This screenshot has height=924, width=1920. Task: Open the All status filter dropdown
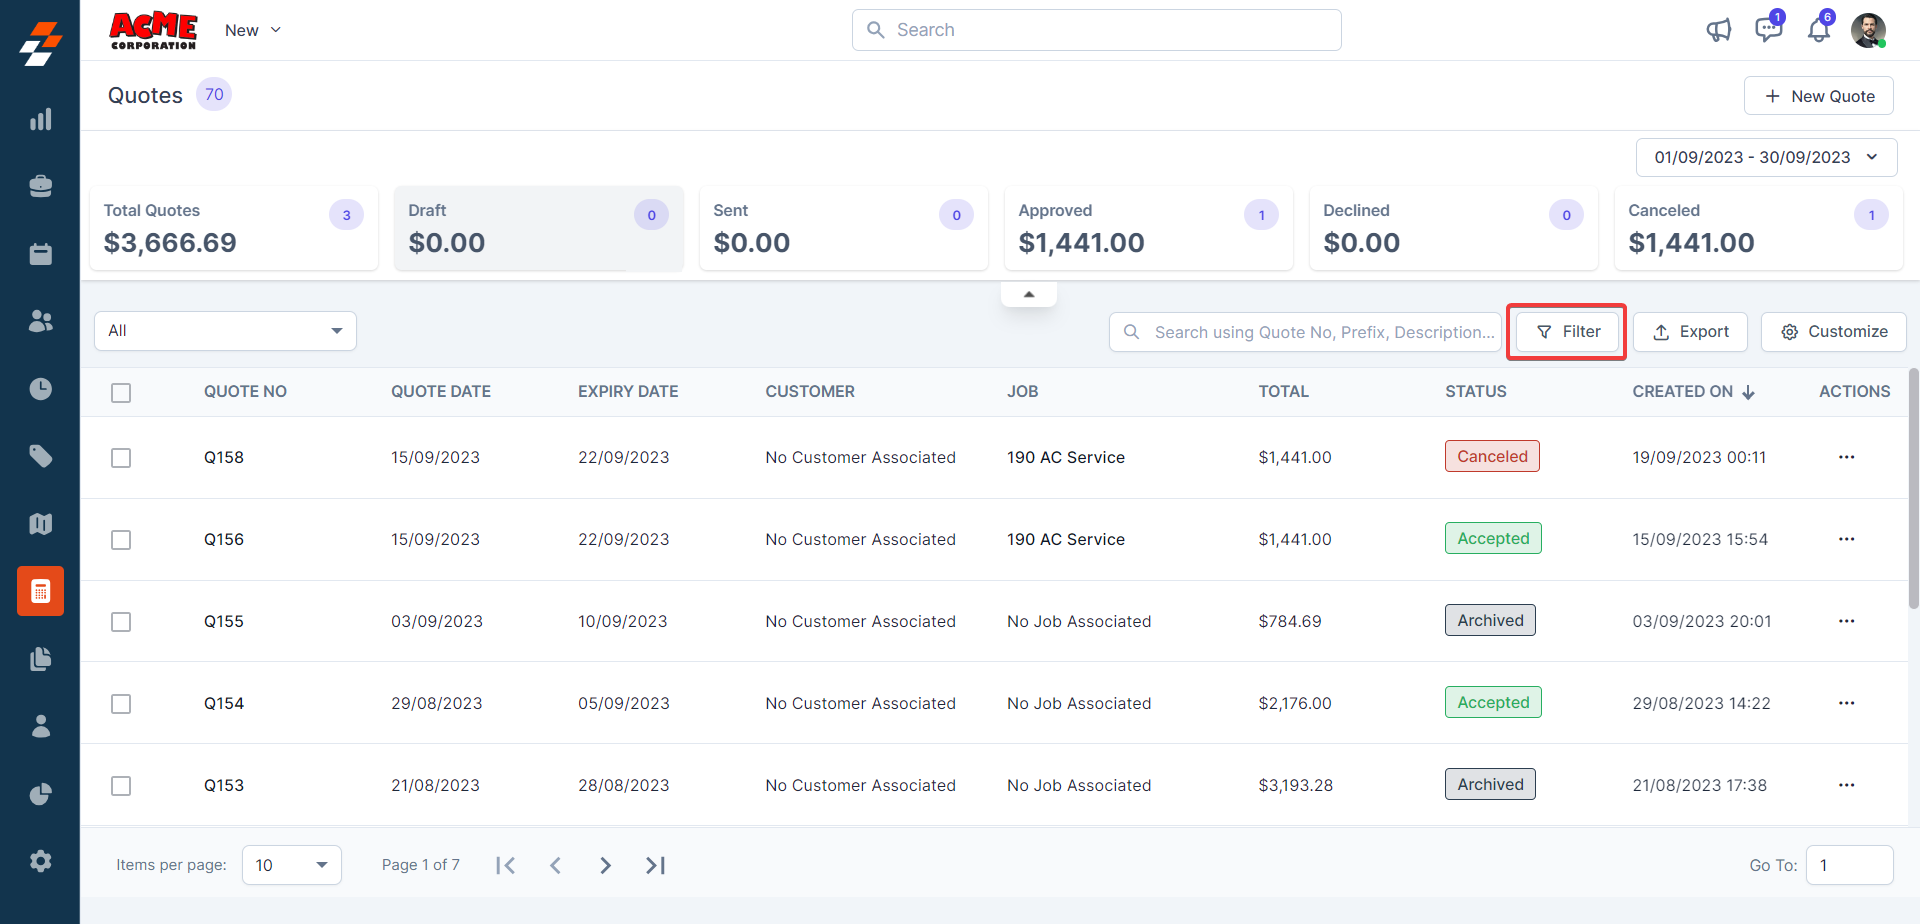[x=225, y=331]
